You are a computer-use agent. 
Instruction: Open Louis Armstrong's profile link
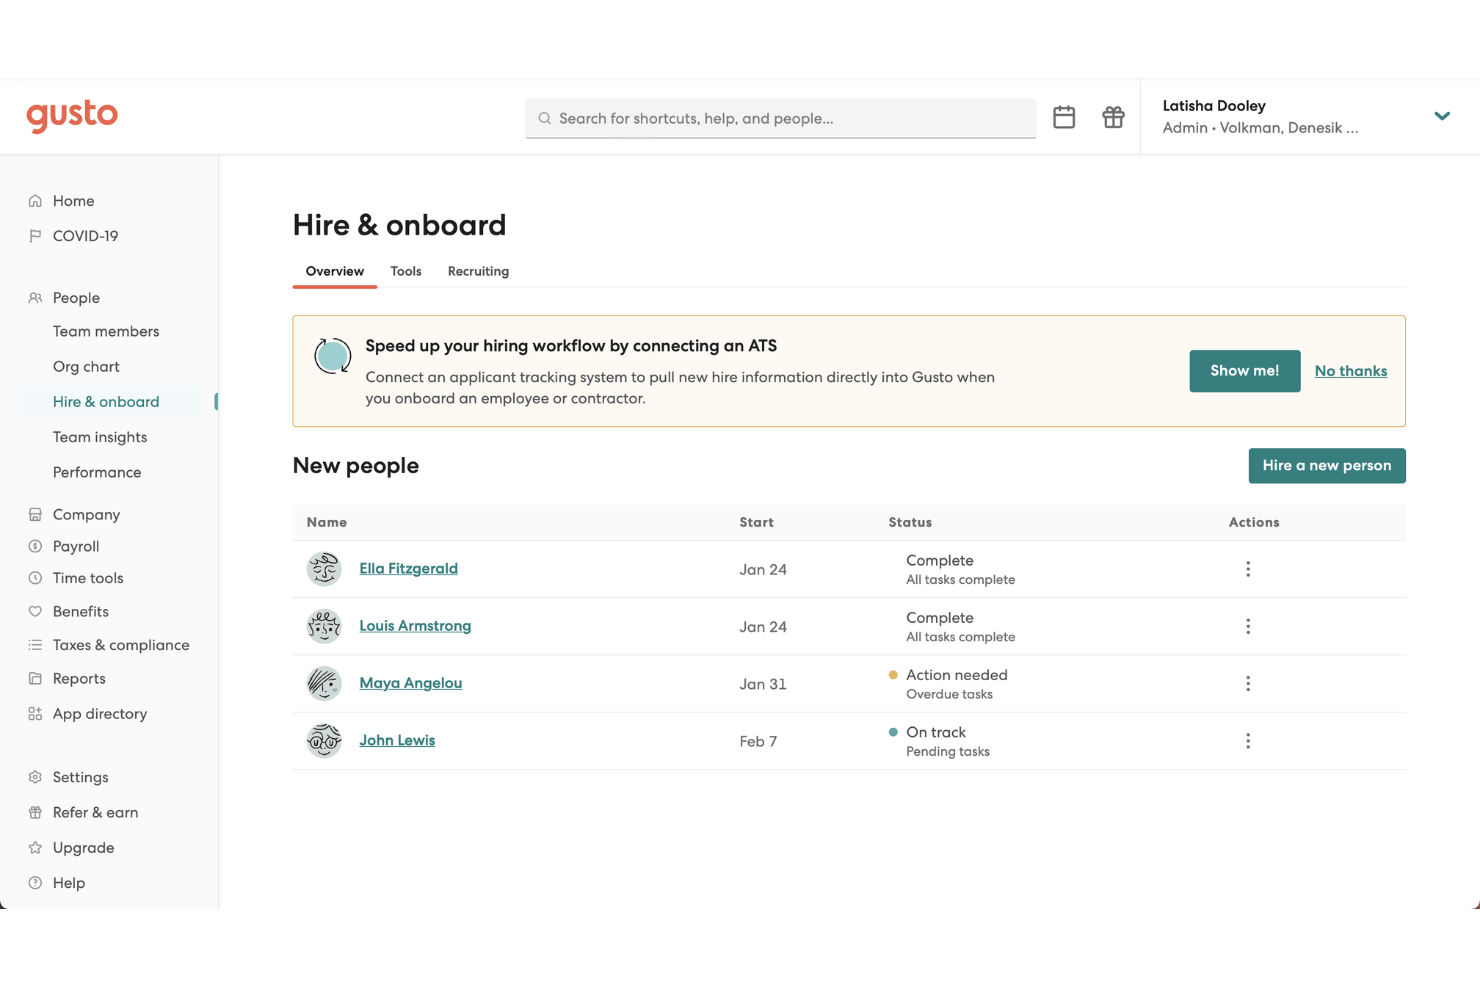coord(415,626)
